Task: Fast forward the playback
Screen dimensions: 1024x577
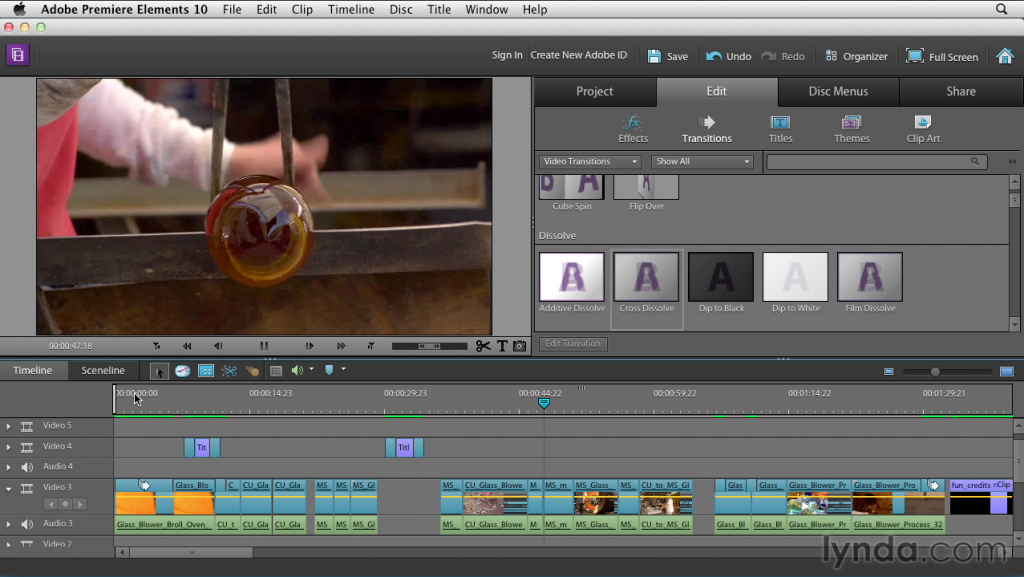Action: click(x=341, y=346)
